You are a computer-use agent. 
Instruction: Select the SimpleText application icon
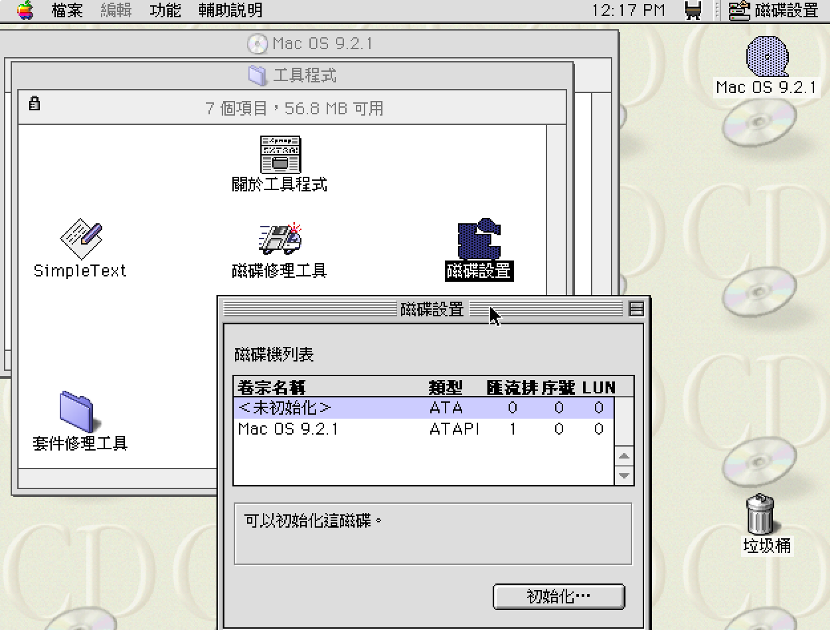pos(81,239)
